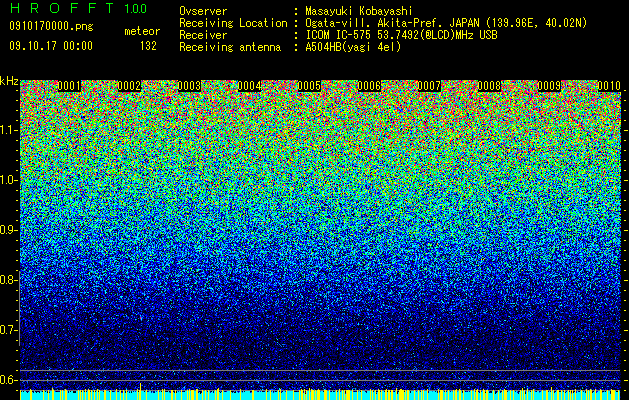Image resolution: width=629 pixels, height=400 pixels.
Task: Select the 0005 minute marker
Action: [x=309, y=86]
